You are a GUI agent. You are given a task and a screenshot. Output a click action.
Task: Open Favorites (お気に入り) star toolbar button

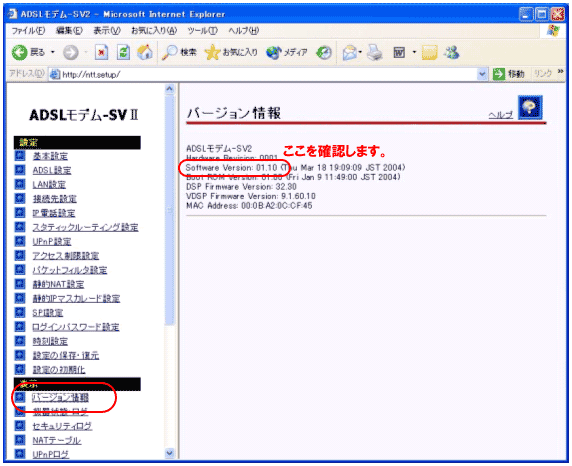(x=231, y=53)
